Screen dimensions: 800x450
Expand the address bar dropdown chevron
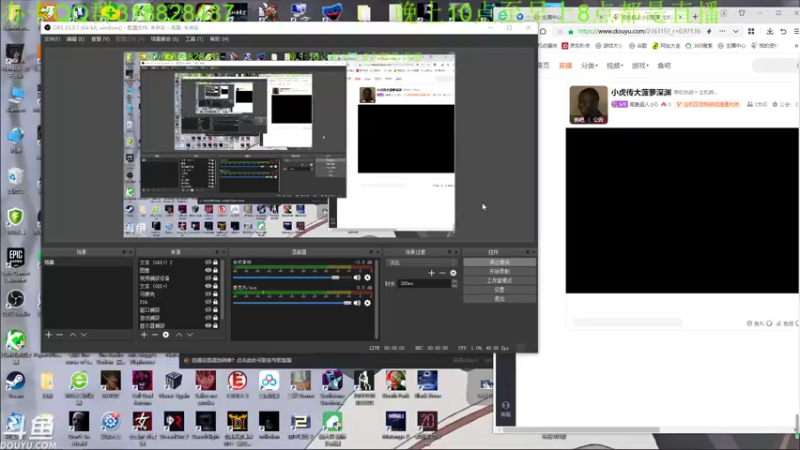735,31
